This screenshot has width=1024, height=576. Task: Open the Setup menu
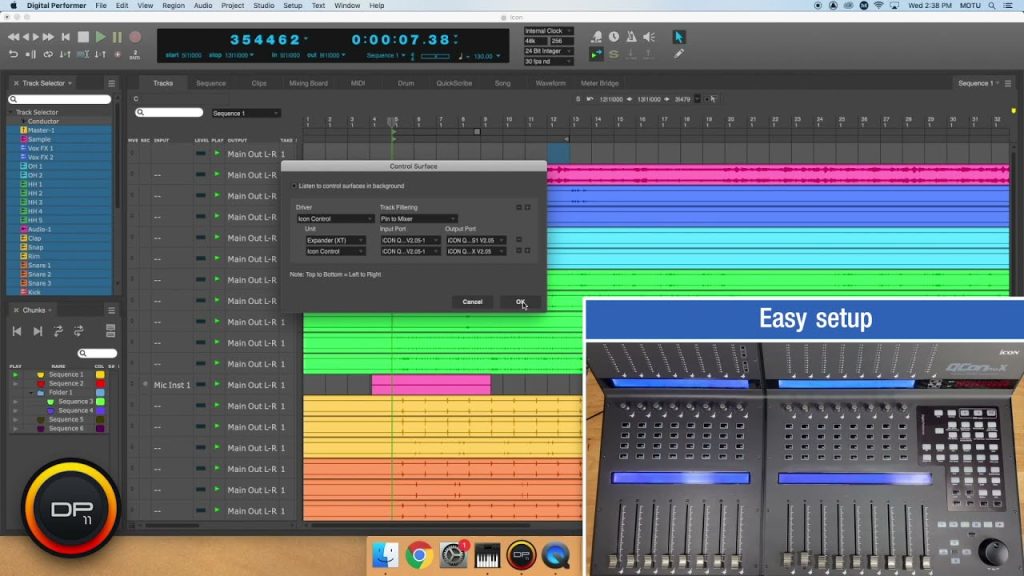click(293, 6)
